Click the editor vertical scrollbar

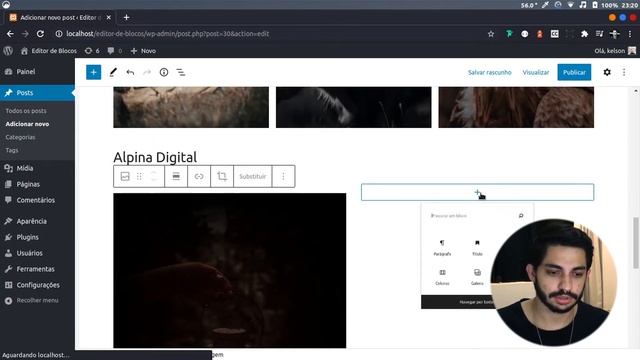(x=636, y=243)
